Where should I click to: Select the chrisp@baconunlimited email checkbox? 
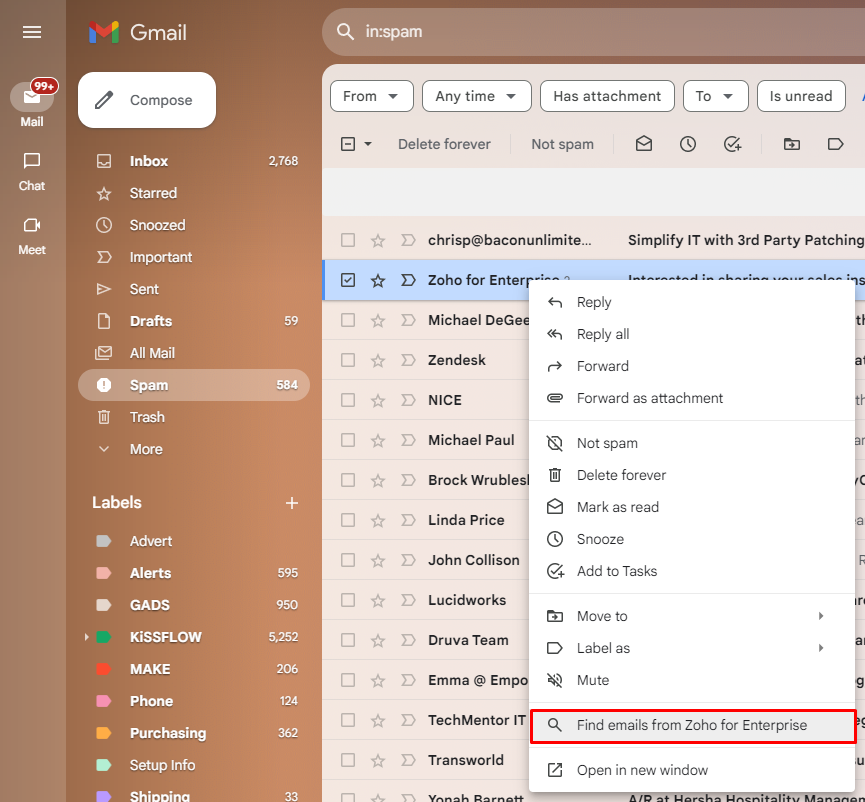point(348,240)
